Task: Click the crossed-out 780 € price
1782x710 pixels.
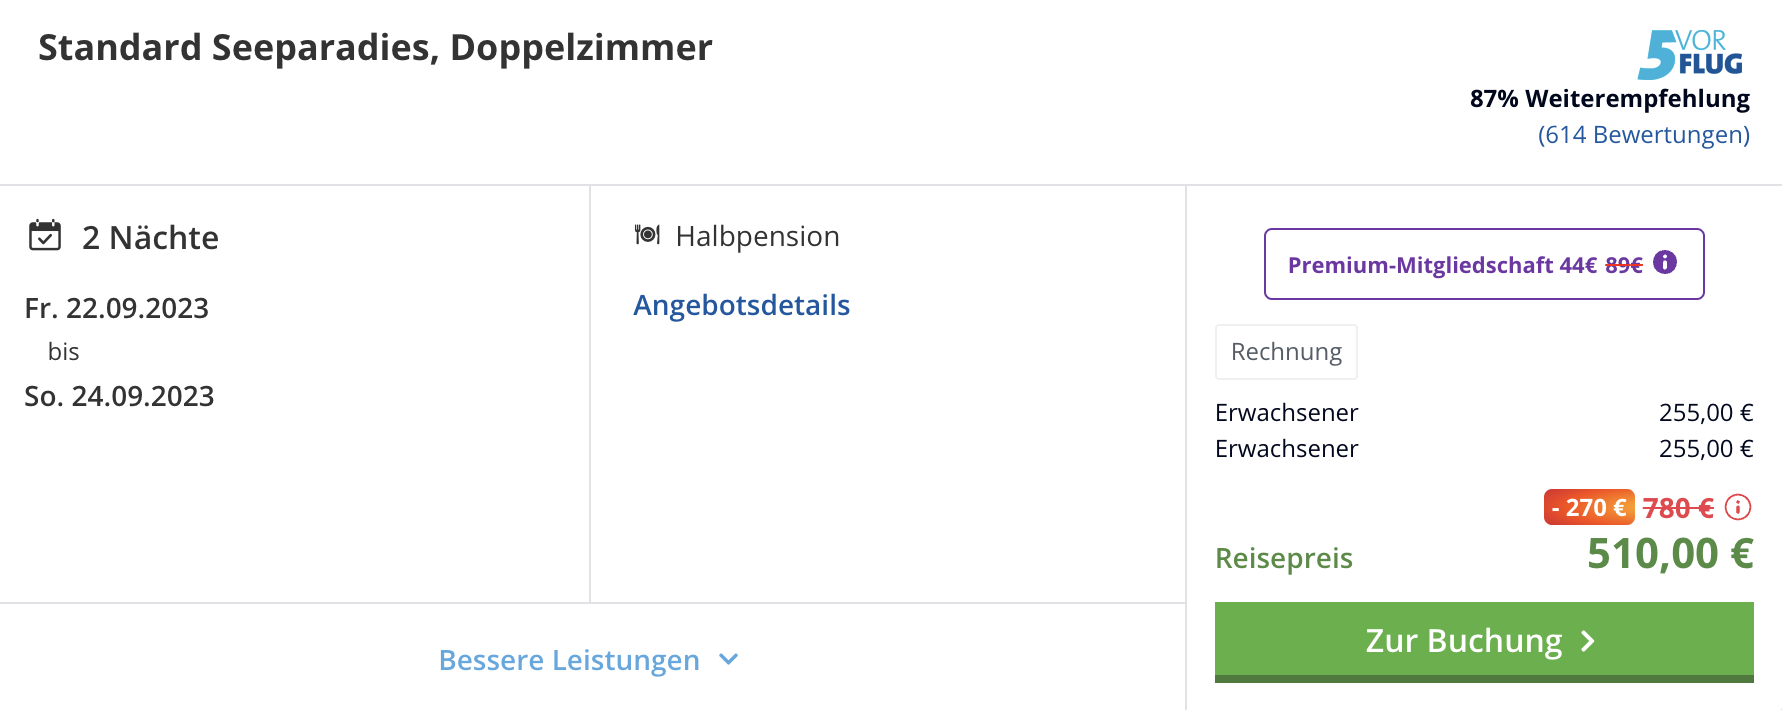Action: (1678, 508)
